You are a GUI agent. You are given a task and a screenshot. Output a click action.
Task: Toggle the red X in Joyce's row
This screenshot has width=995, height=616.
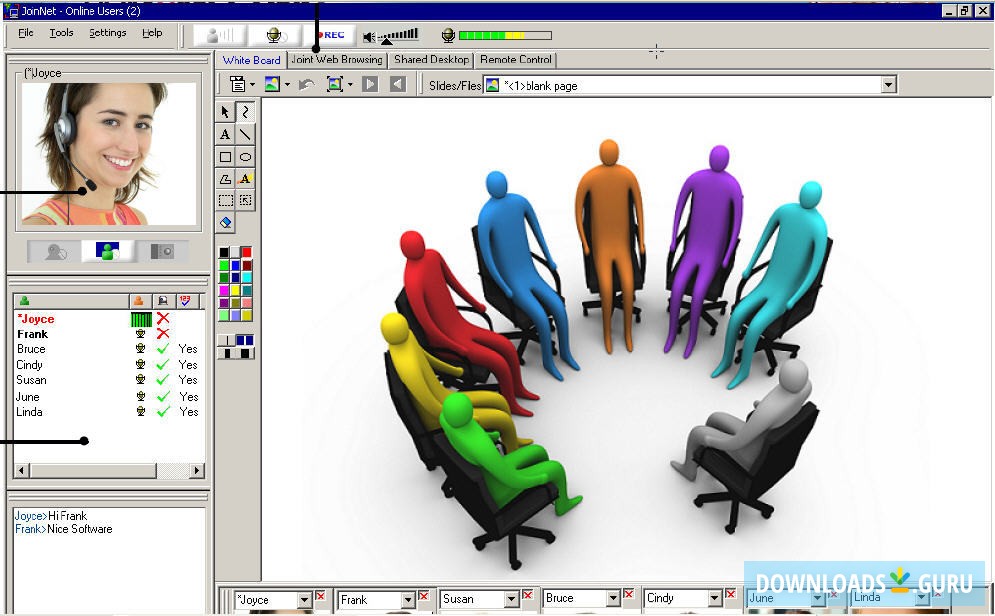click(163, 318)
